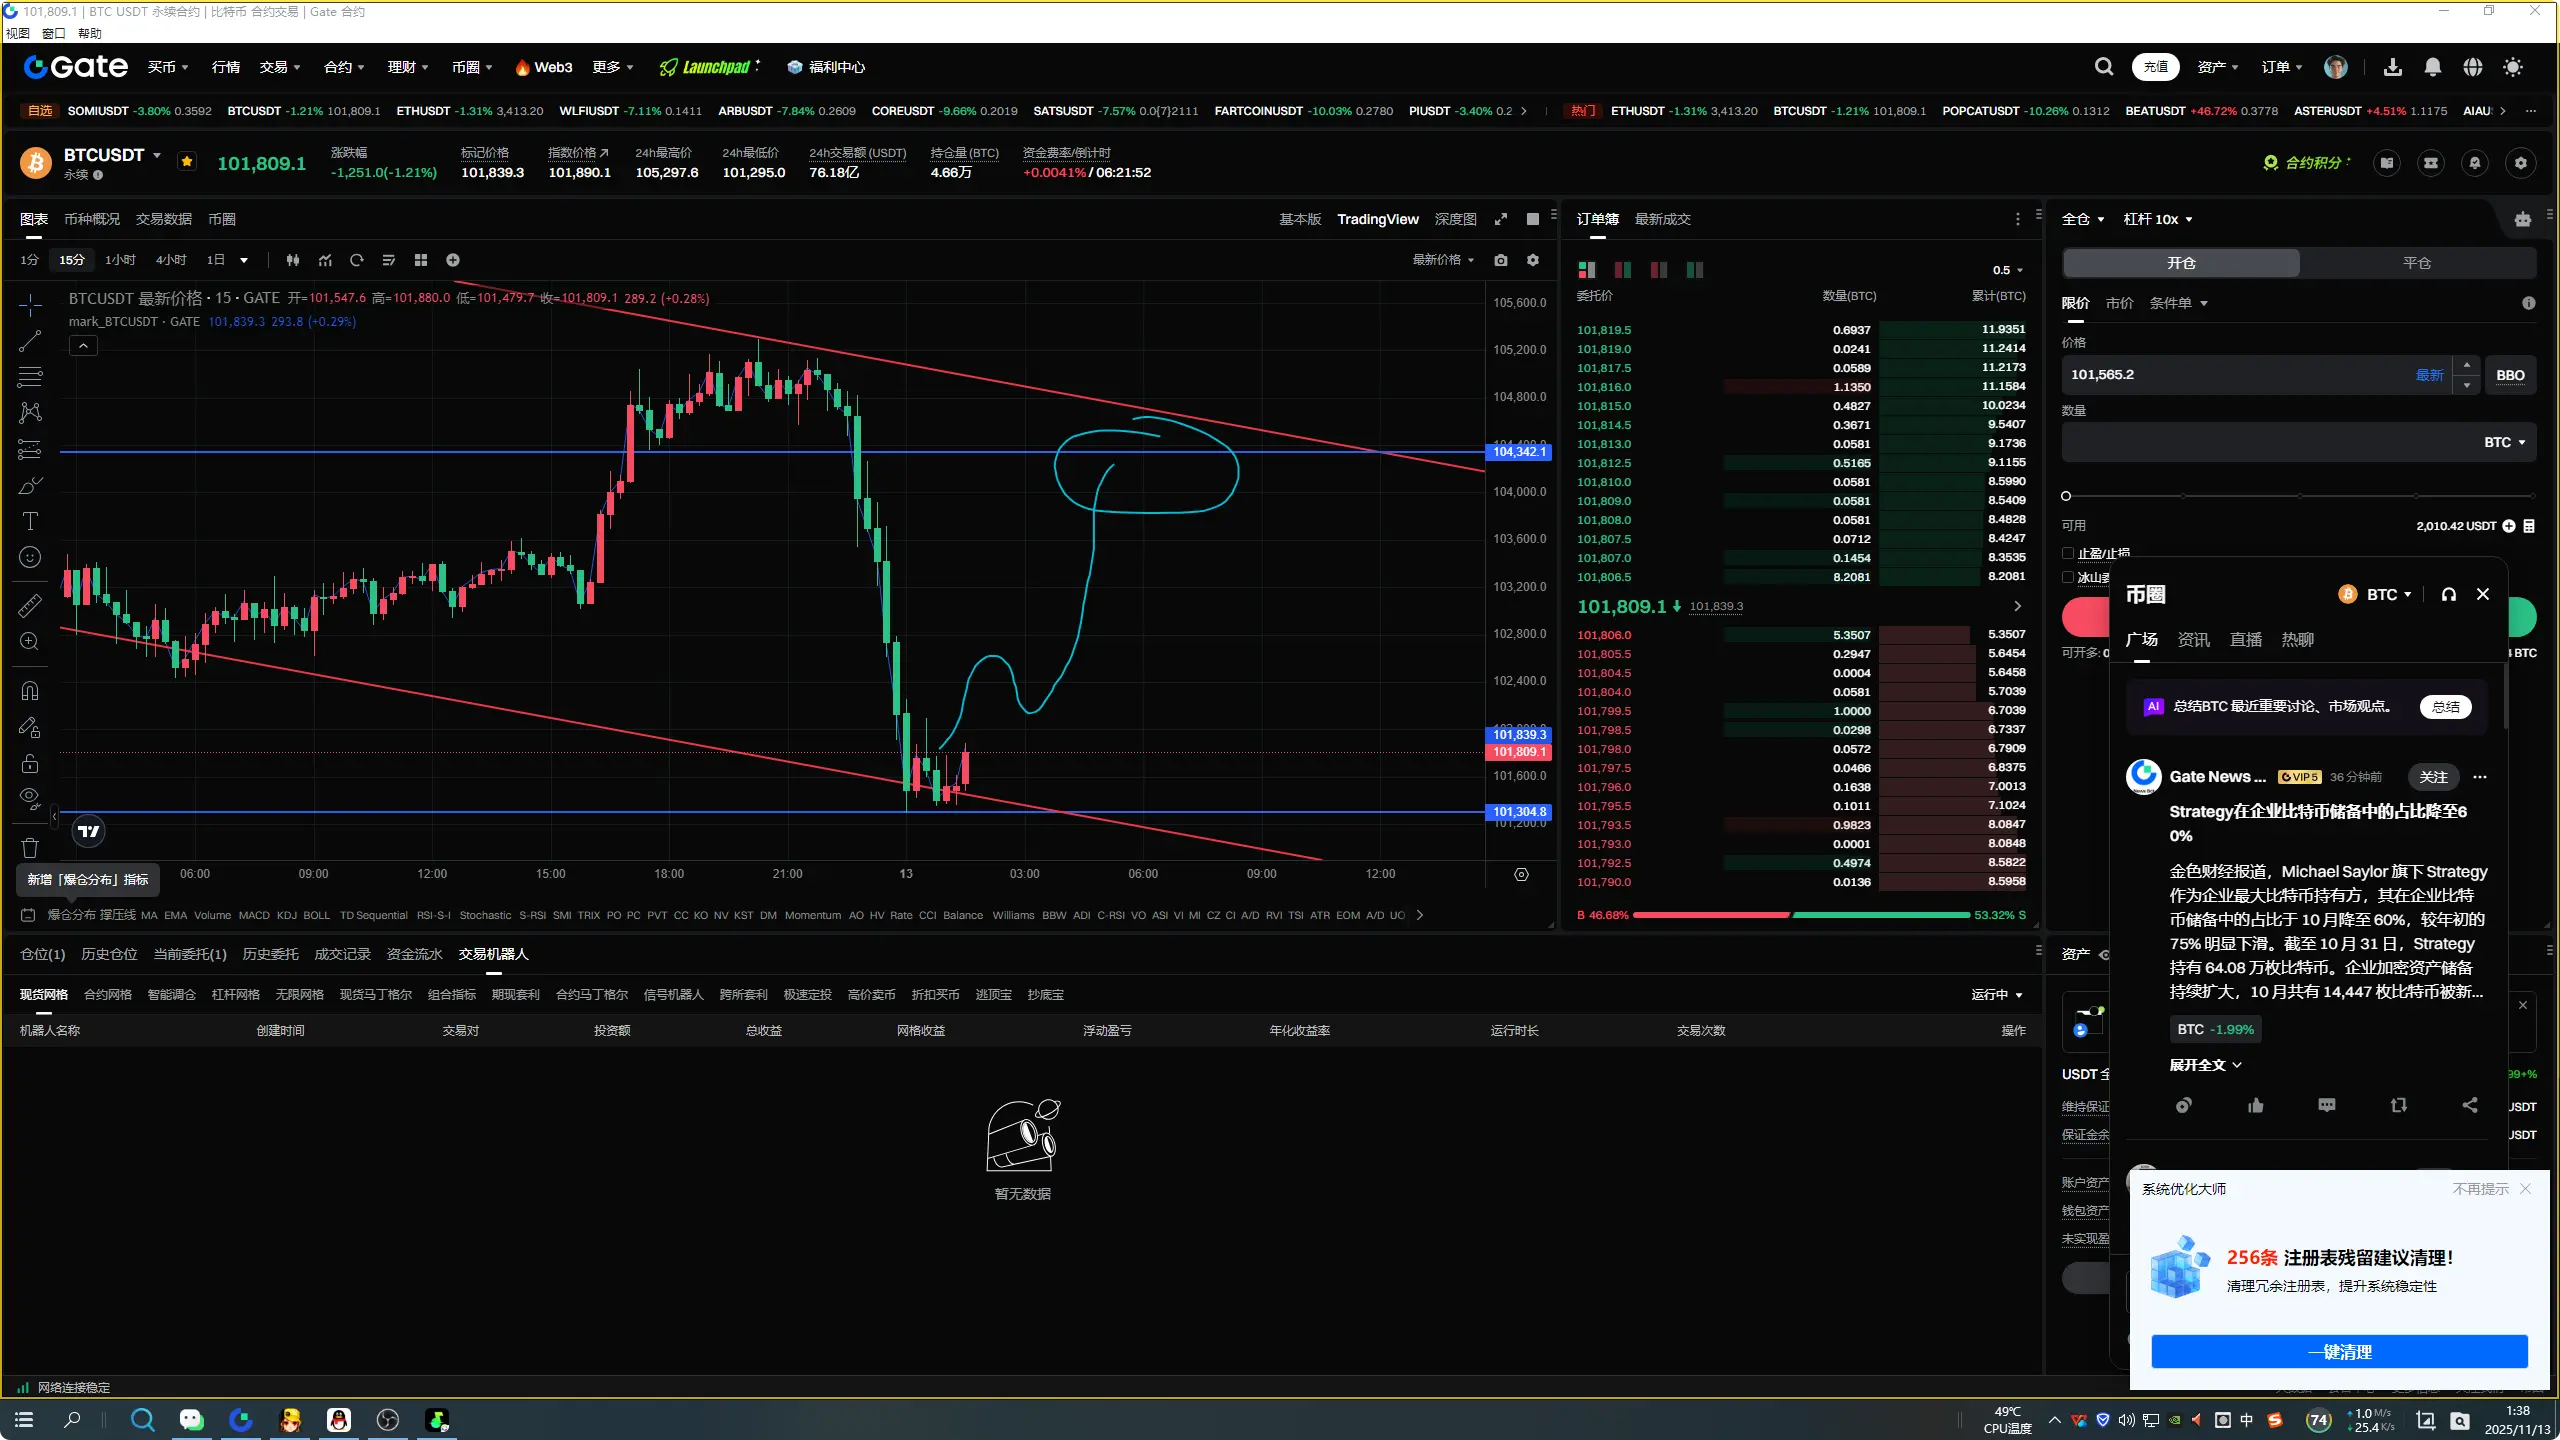This screenshot has height=1440, width=2560.
Task: Enable the 止盈/止损 checkbox
Action: (x=2068, y=553)
